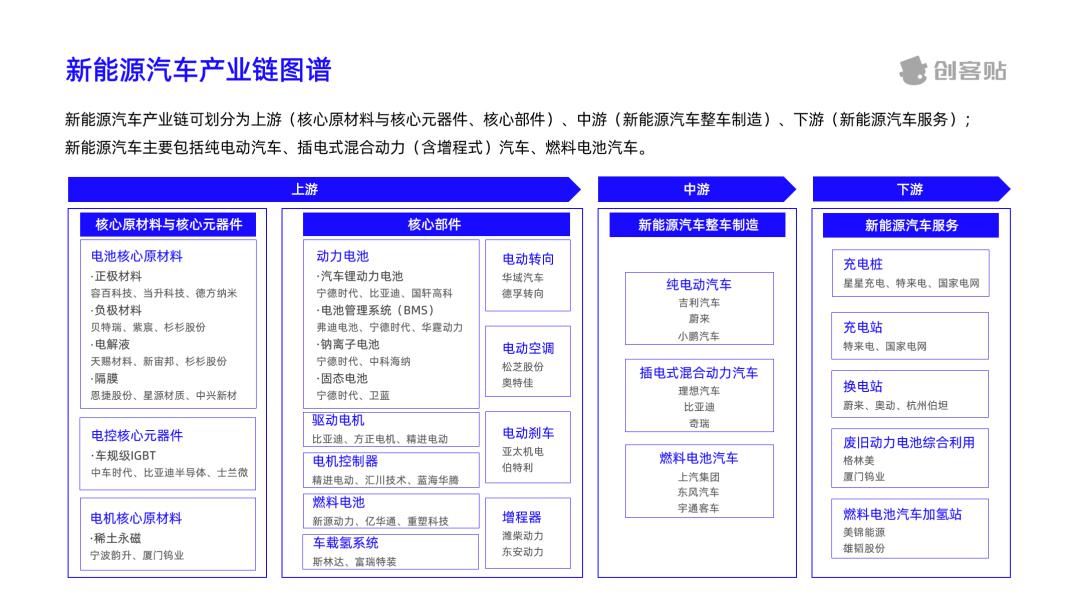Click the 废旧动力电池综合利用 heading
The width and height of the screenshot is (1080, 607).
coord(909,442)
